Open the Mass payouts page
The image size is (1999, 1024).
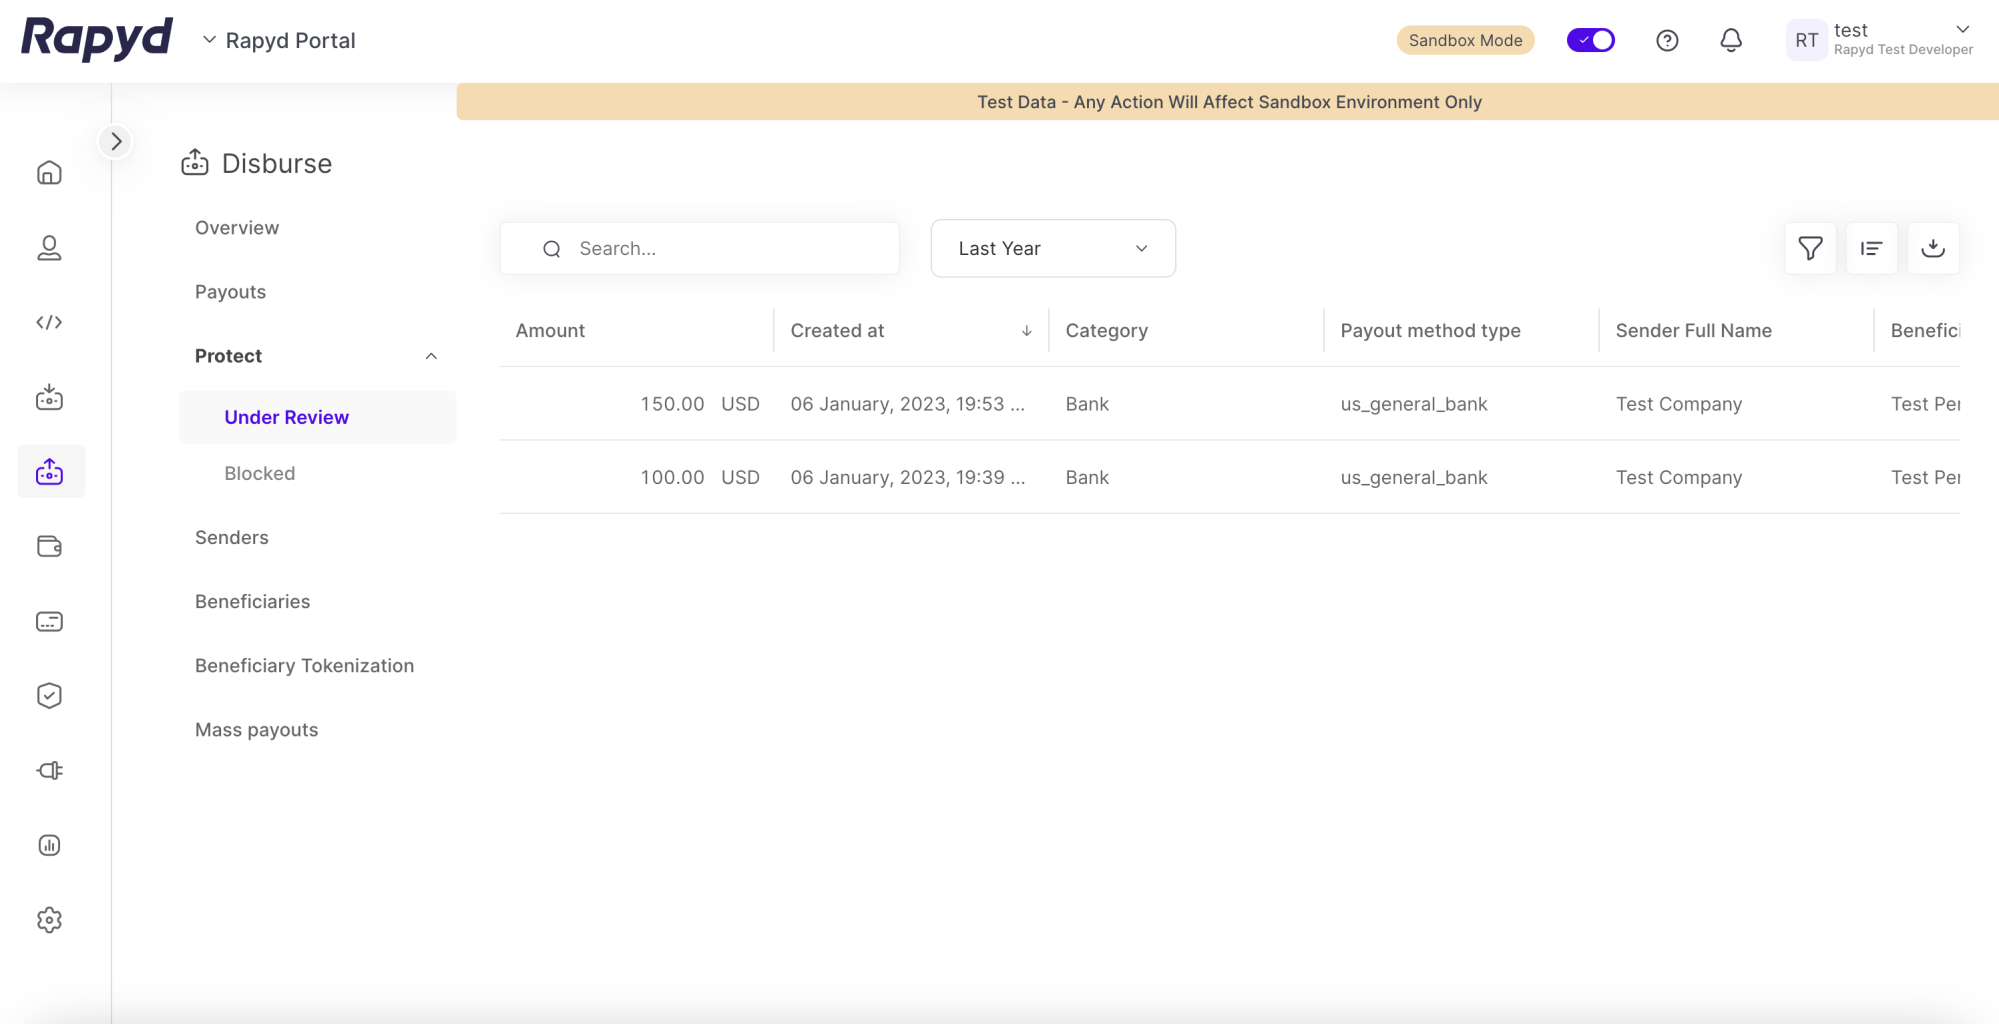(256, 730)
